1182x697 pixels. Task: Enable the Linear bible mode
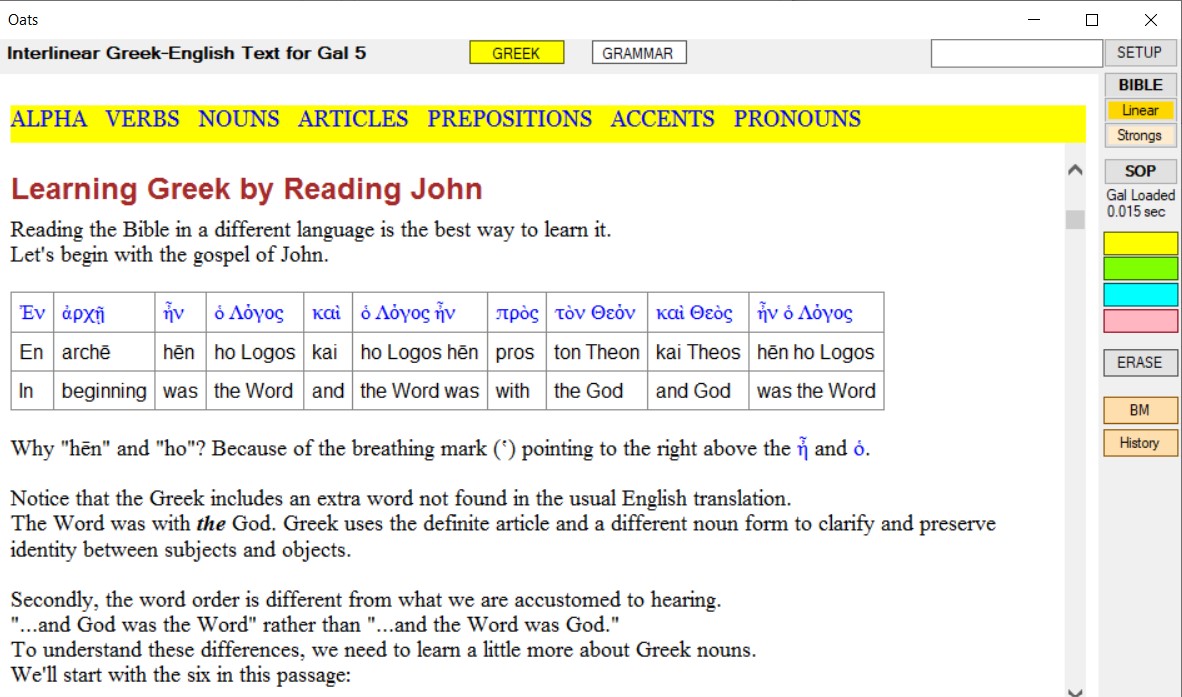click(1140, 110)
